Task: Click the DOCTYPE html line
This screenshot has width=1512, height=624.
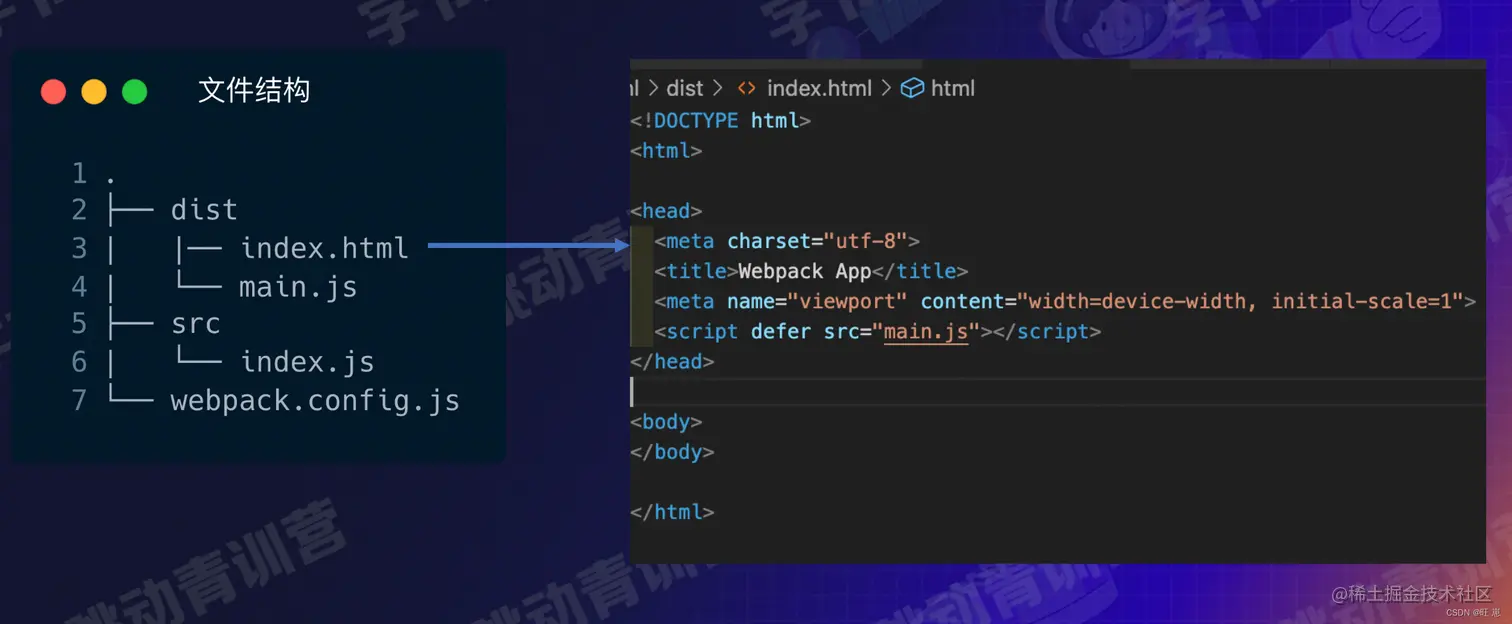Action: coord(720,121)
